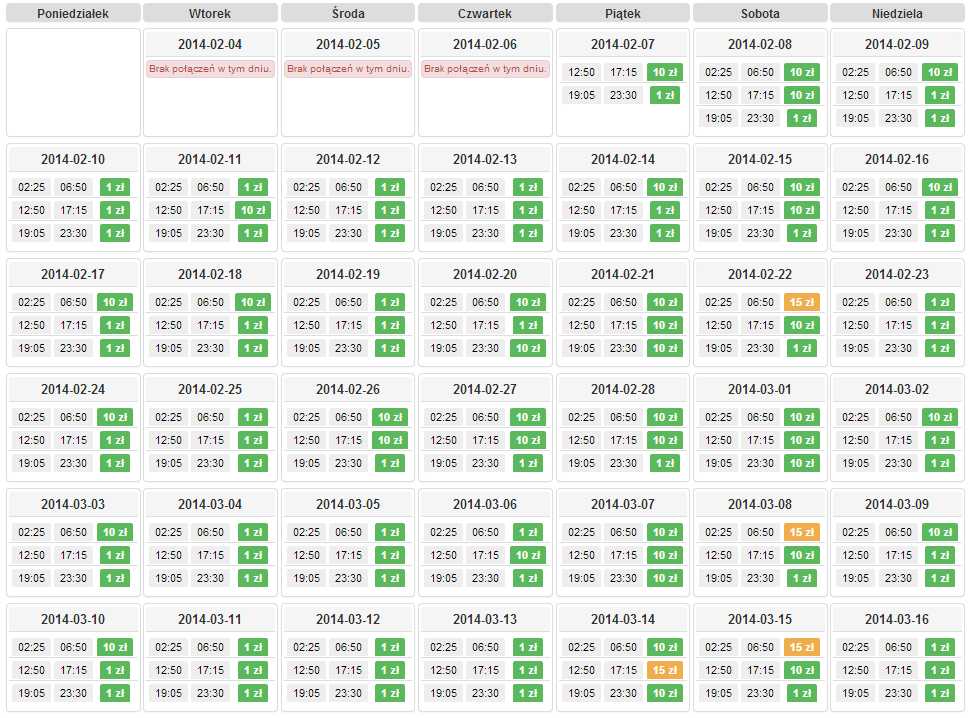Viewport: 975px width, 718px height.
Task: Select the date heading 2014-02-23
Action: pos(897,274)
